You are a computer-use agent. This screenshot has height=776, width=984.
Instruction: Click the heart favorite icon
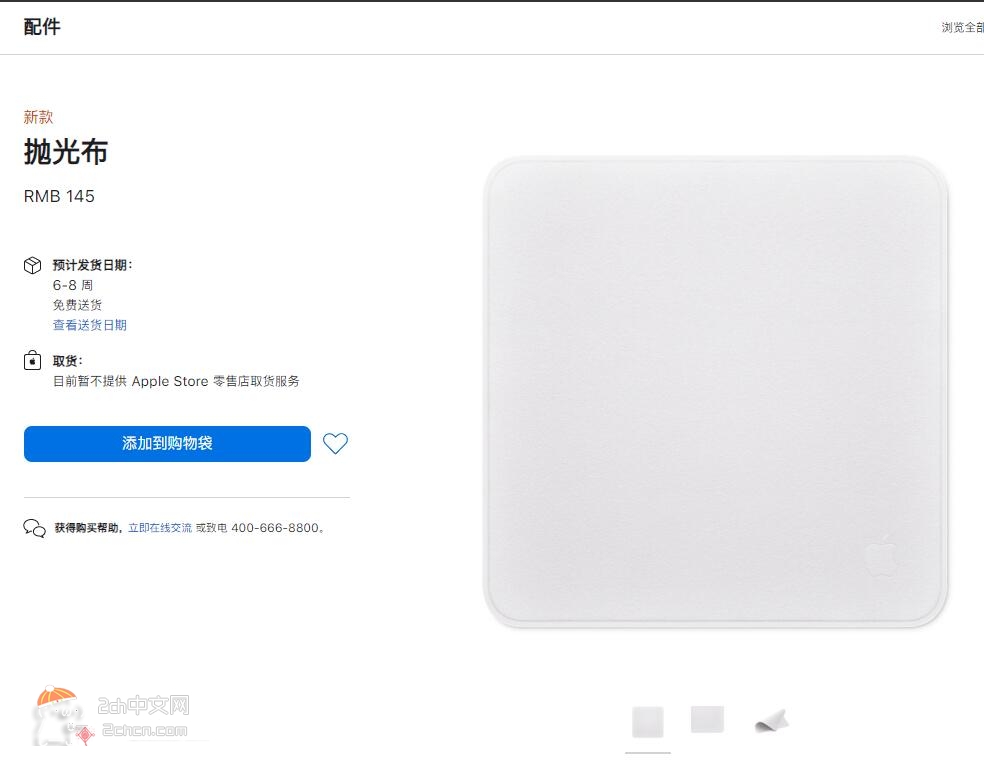[x=335, y=444]
